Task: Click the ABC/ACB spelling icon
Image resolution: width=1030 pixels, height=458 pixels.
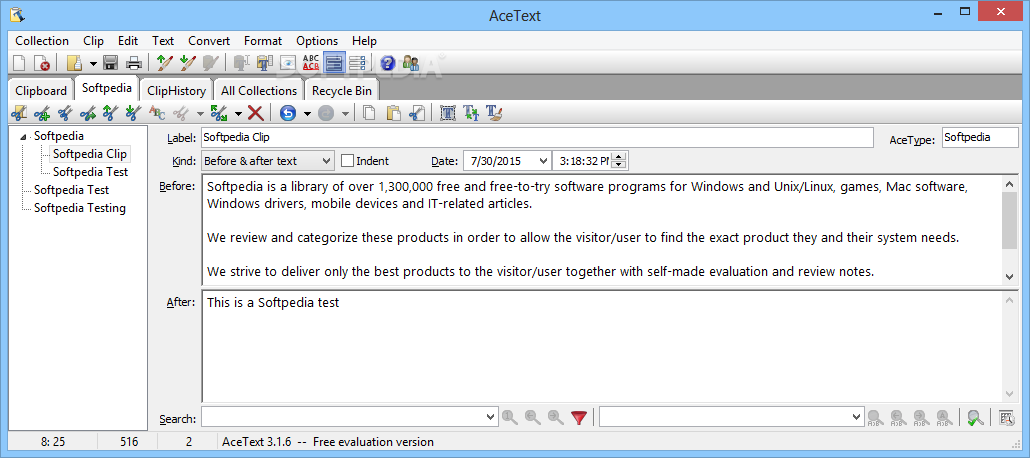Action: [311, 63]
